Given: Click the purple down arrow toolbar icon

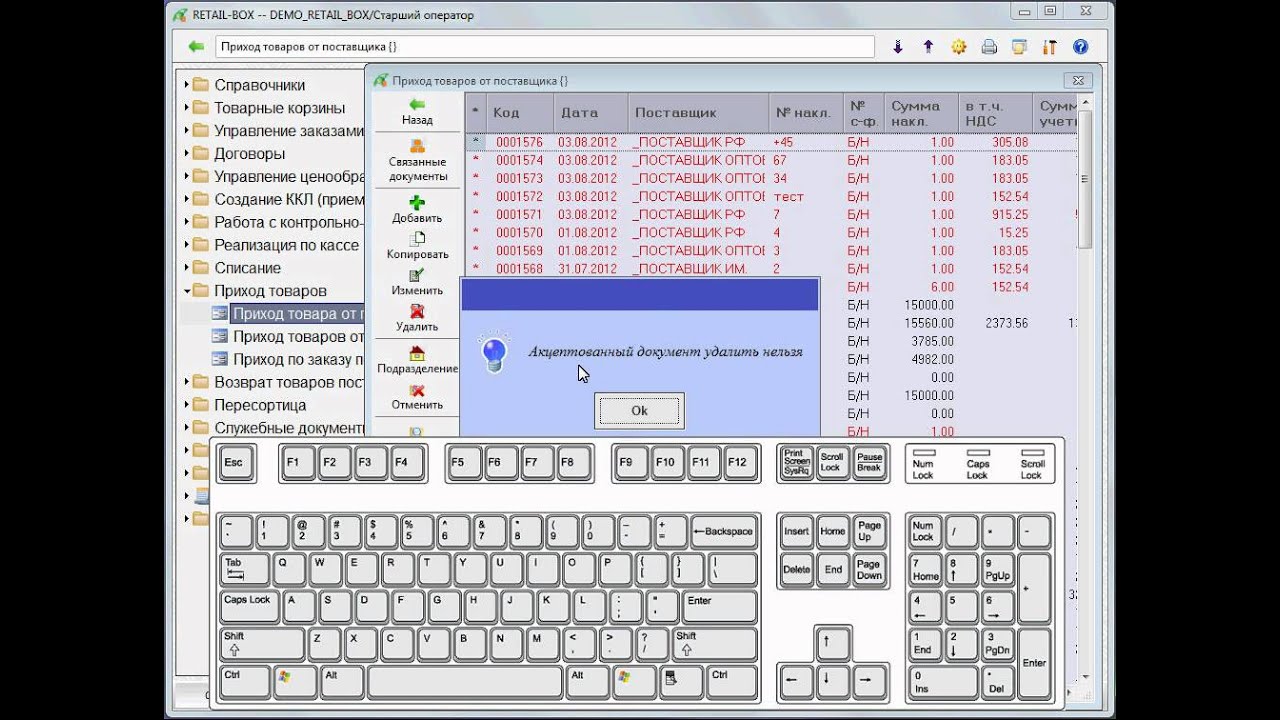Looking at the screenshot, I should point(898,47).
